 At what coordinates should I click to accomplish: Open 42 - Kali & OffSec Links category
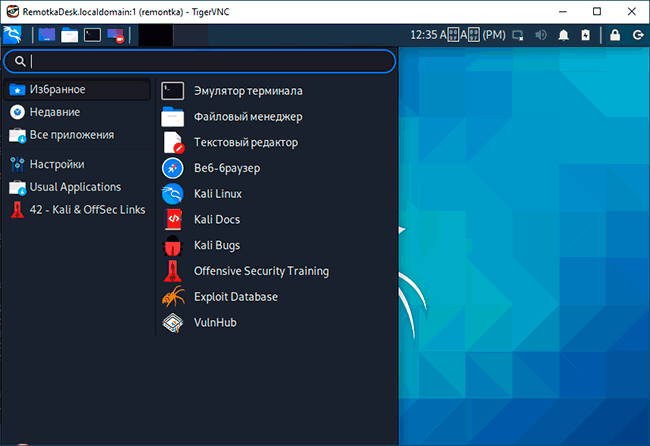click(x=77, y=210)
